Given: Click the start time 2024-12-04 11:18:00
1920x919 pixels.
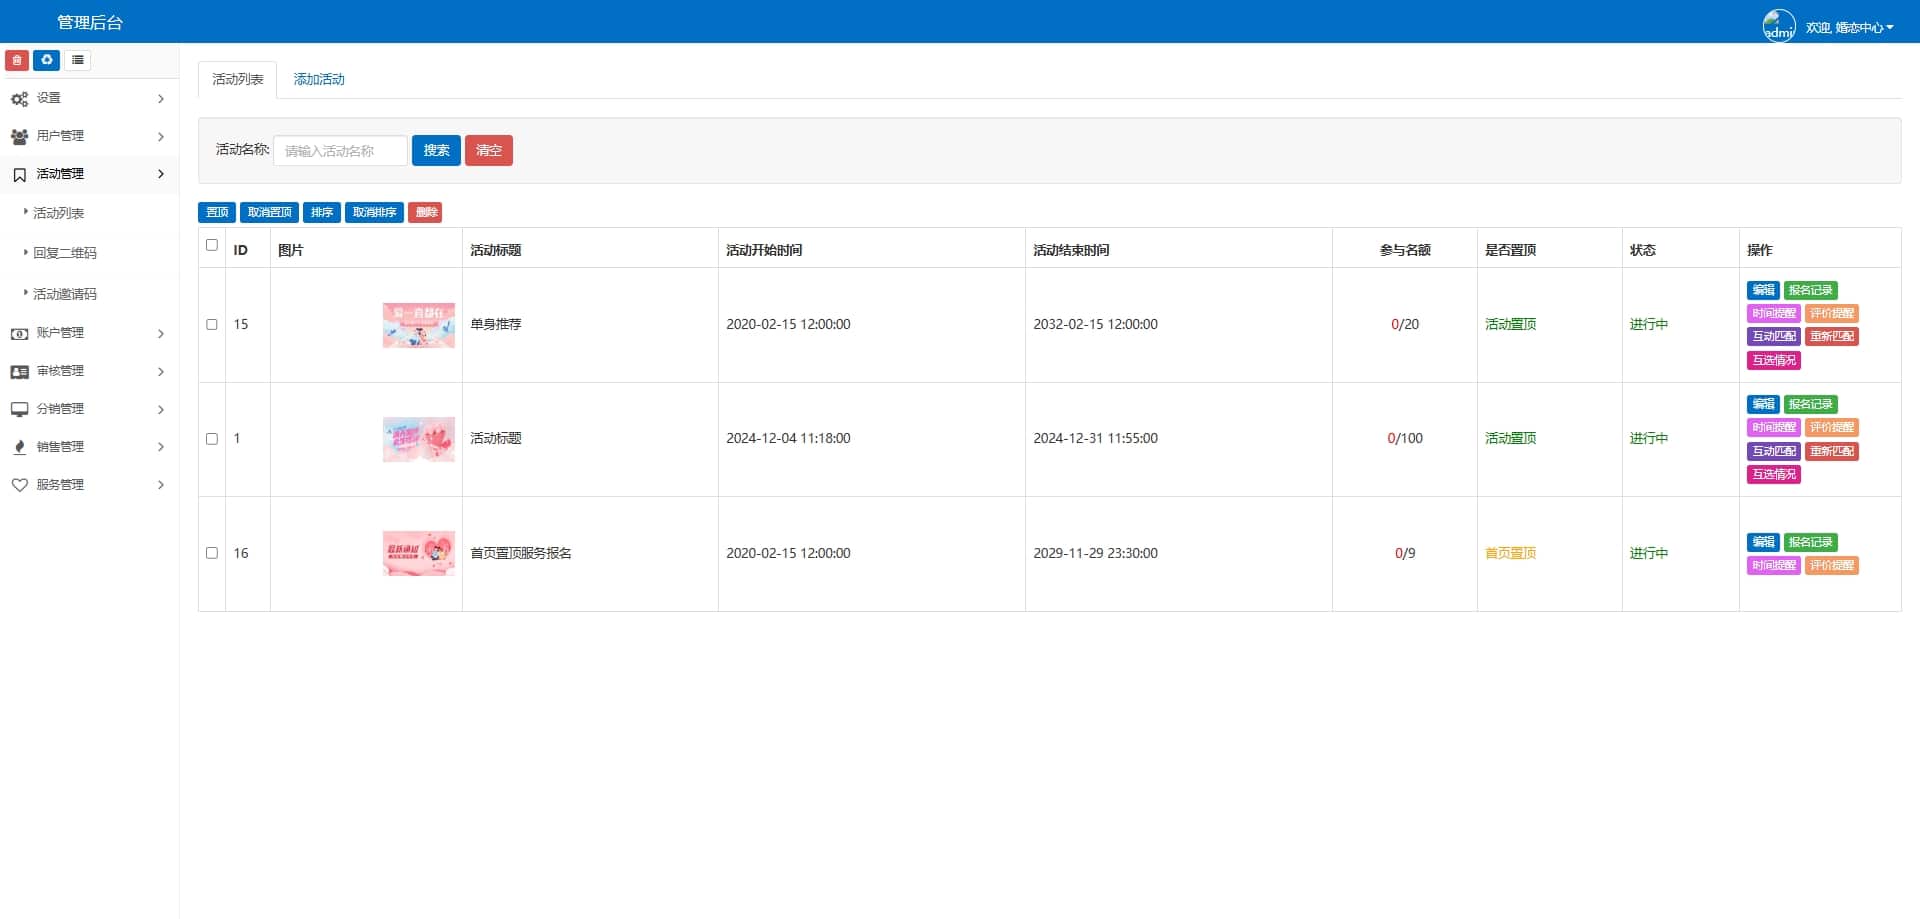Looking at the screenshot, I should [x=788, y=439].
